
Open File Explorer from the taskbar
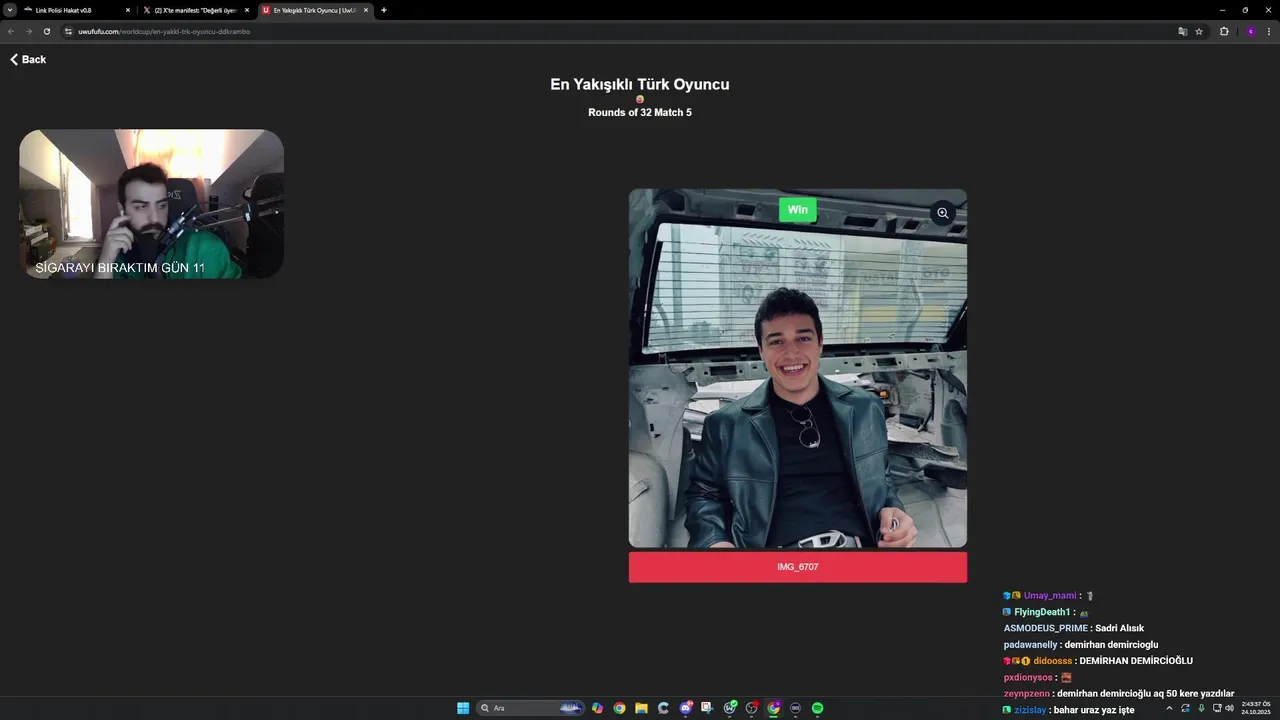click(x=641, y=708)
